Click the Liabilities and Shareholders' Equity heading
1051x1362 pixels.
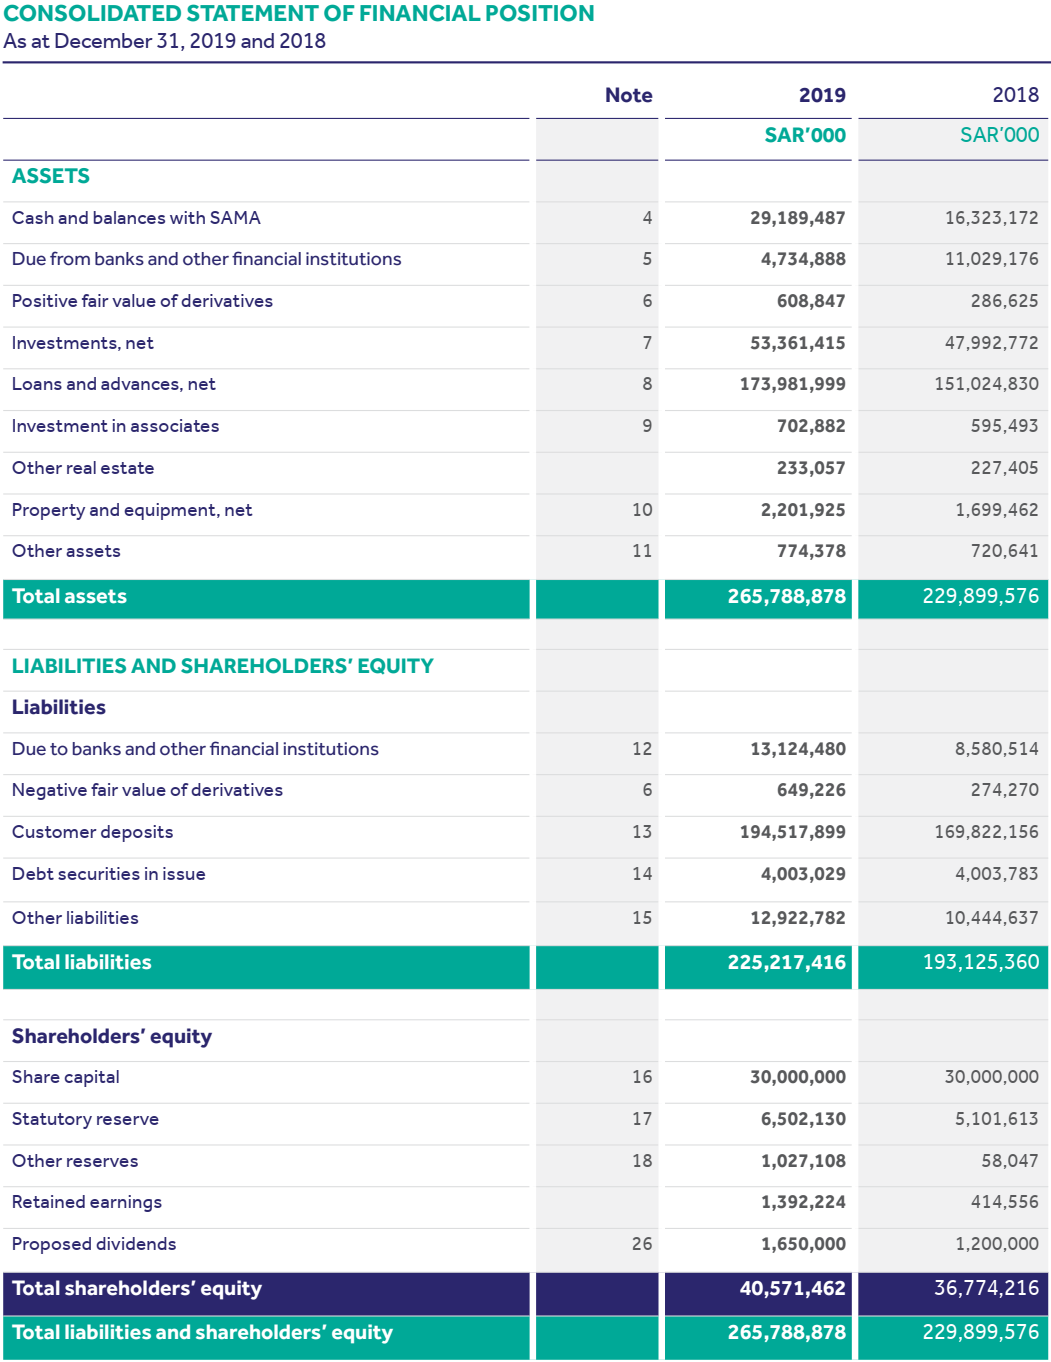(x=223, y=666)
